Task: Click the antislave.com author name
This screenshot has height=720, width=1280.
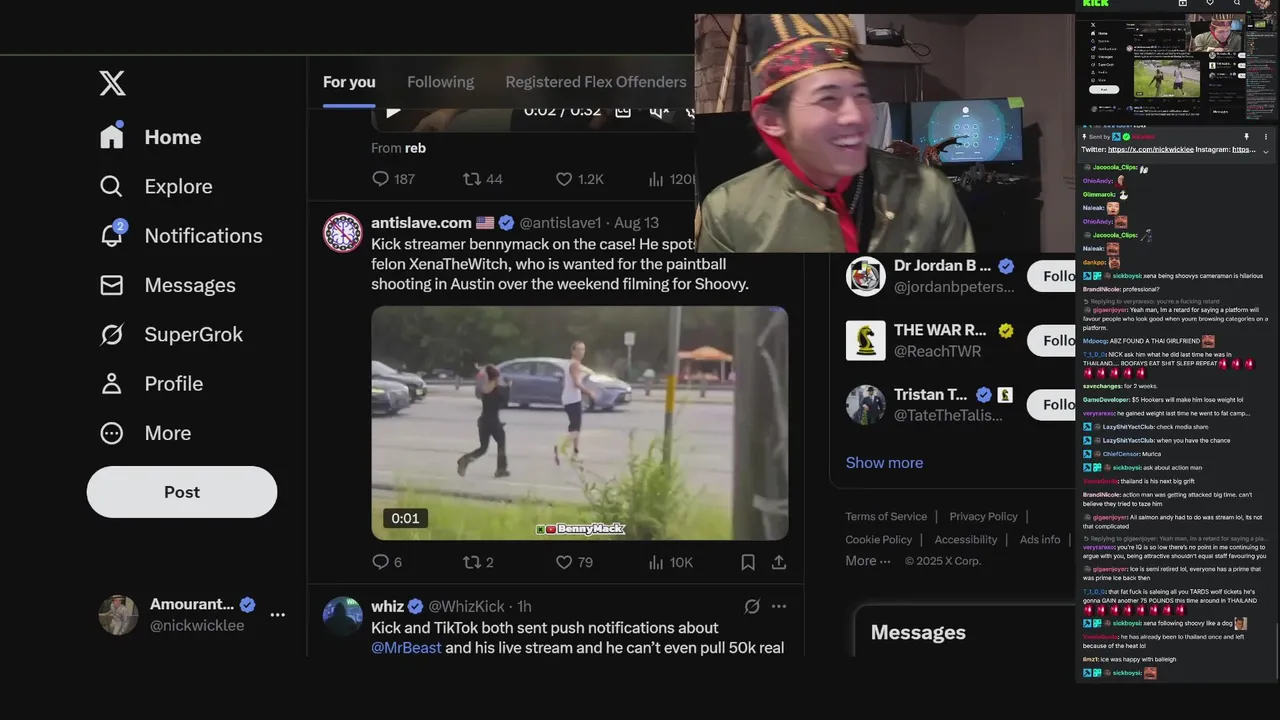Action: 421,222
